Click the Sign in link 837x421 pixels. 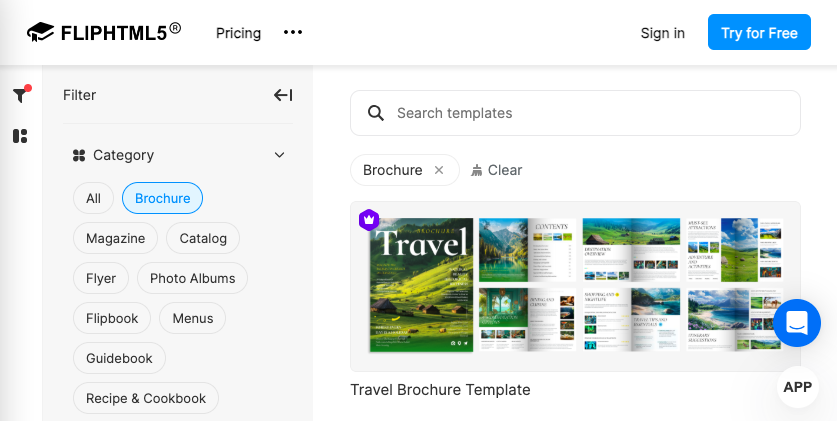click(x=662, y=33)
